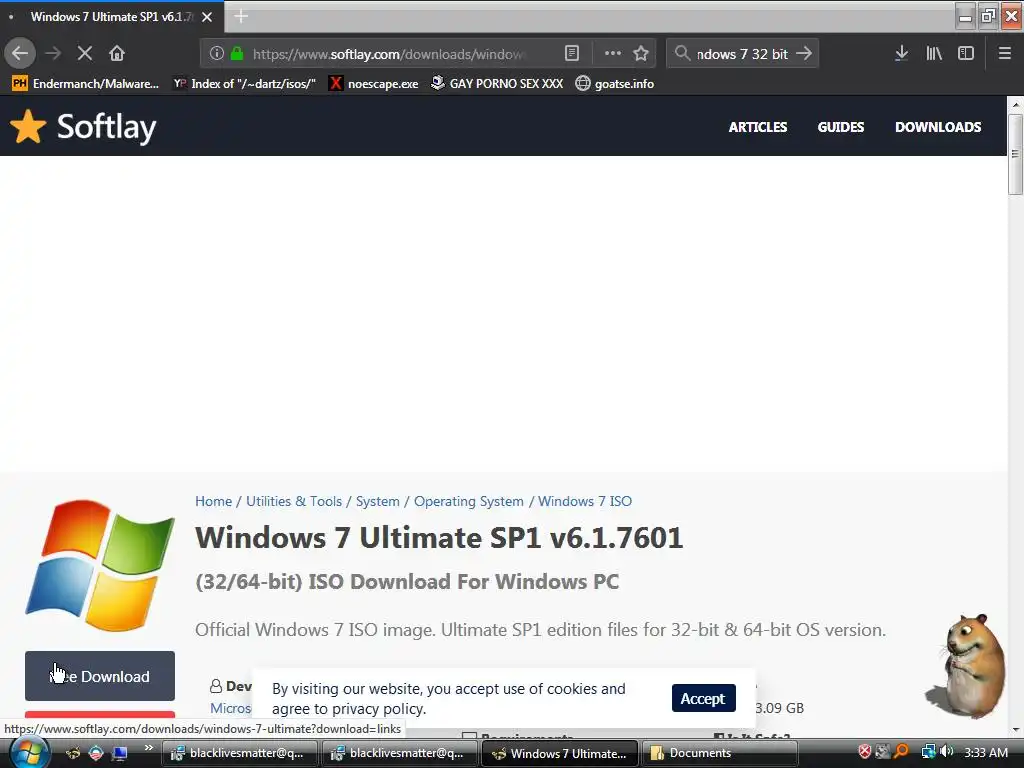Click the search box text

click(743, 54)
